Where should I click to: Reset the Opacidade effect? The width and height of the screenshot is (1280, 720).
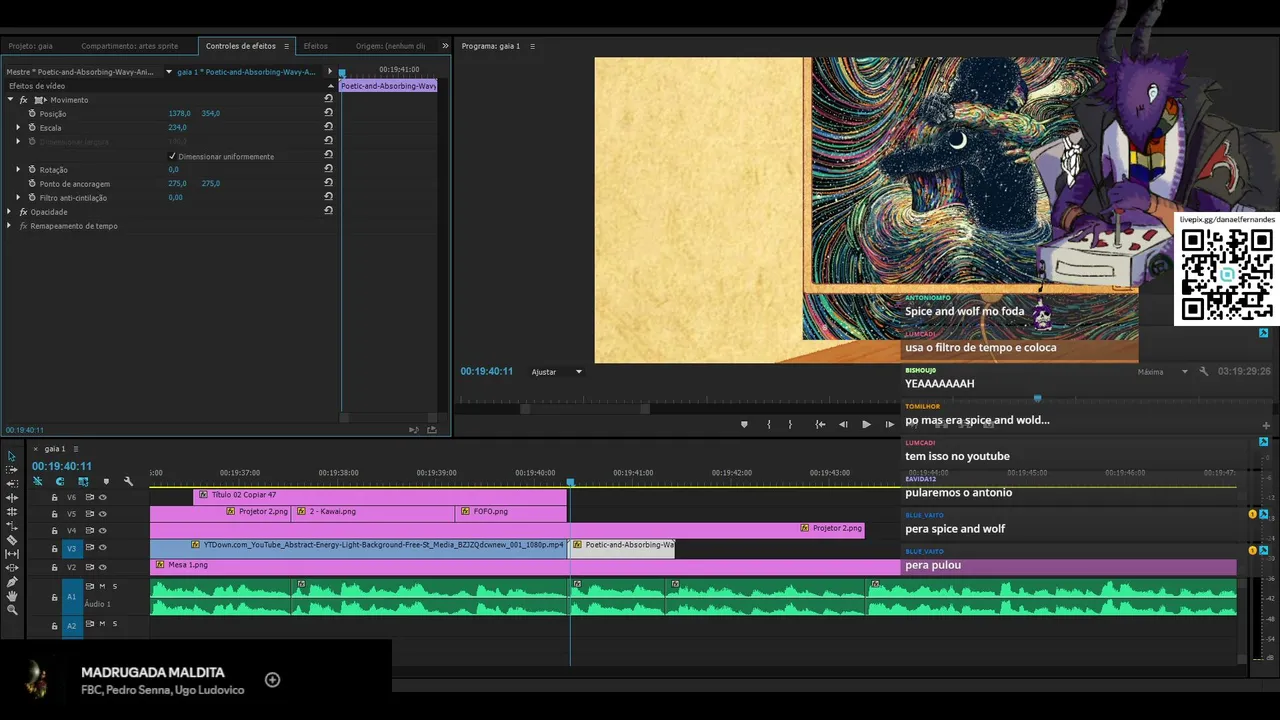[328, 211]
